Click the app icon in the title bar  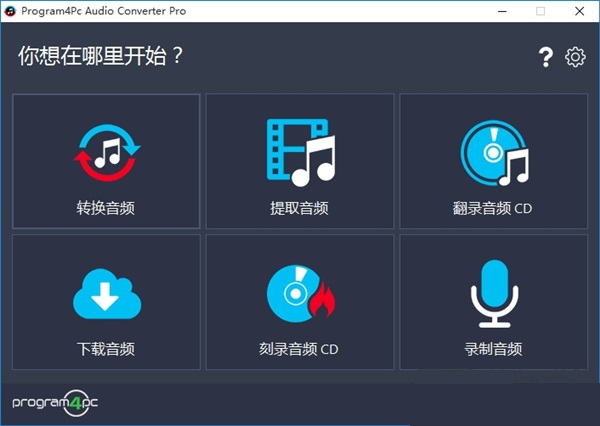(x=10, y=11)
